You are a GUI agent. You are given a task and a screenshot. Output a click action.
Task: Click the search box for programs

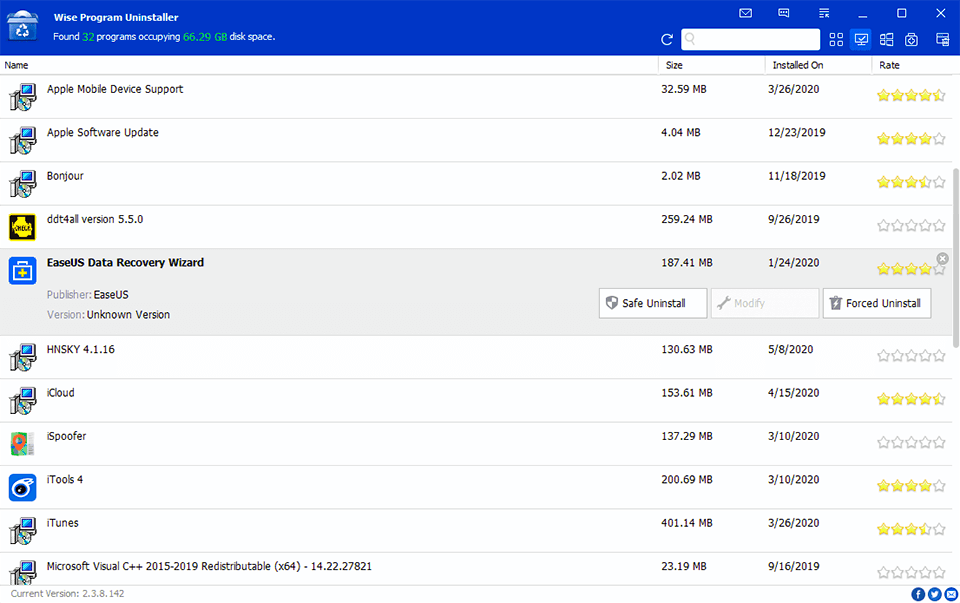click(751, 39)
